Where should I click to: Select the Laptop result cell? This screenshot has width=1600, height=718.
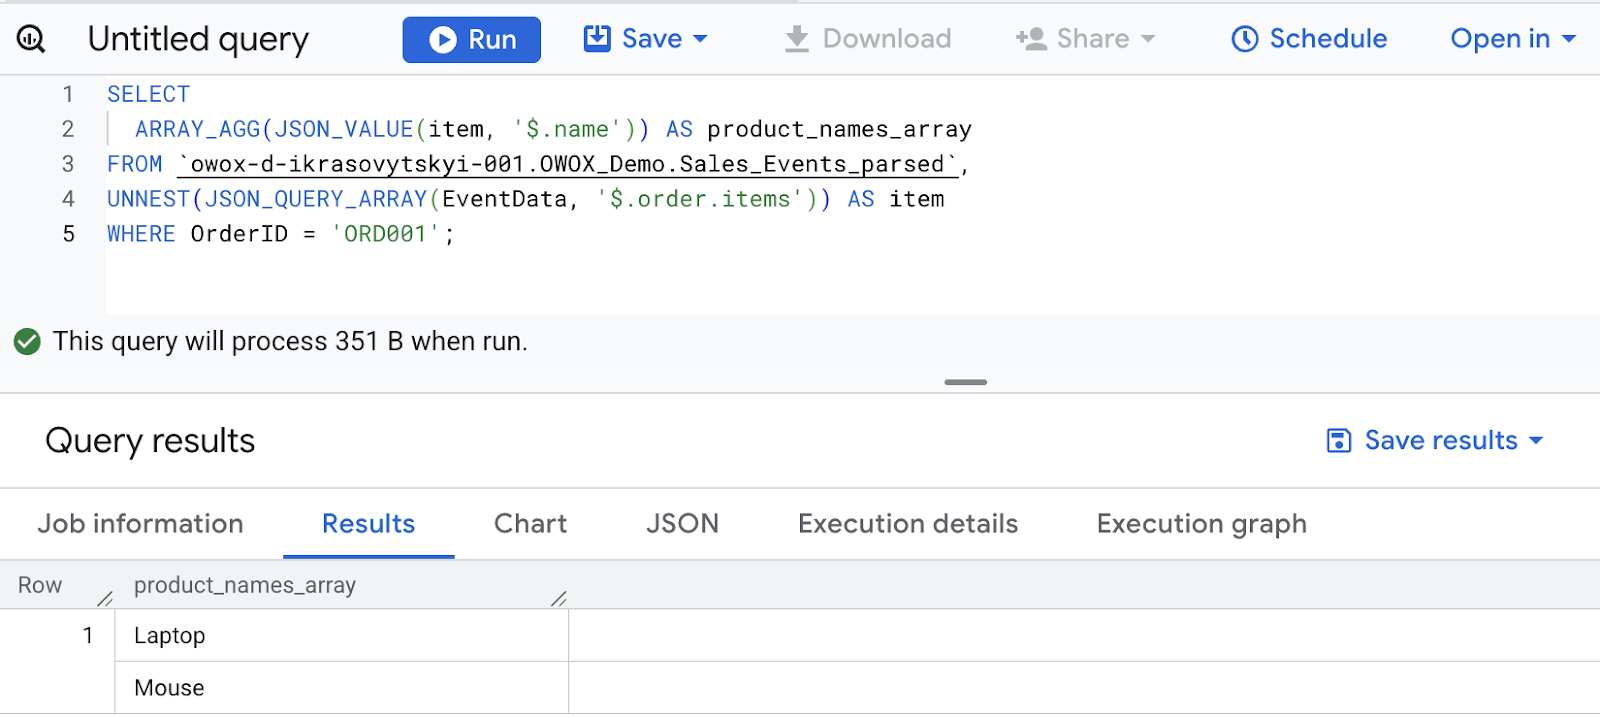[342, 635]
